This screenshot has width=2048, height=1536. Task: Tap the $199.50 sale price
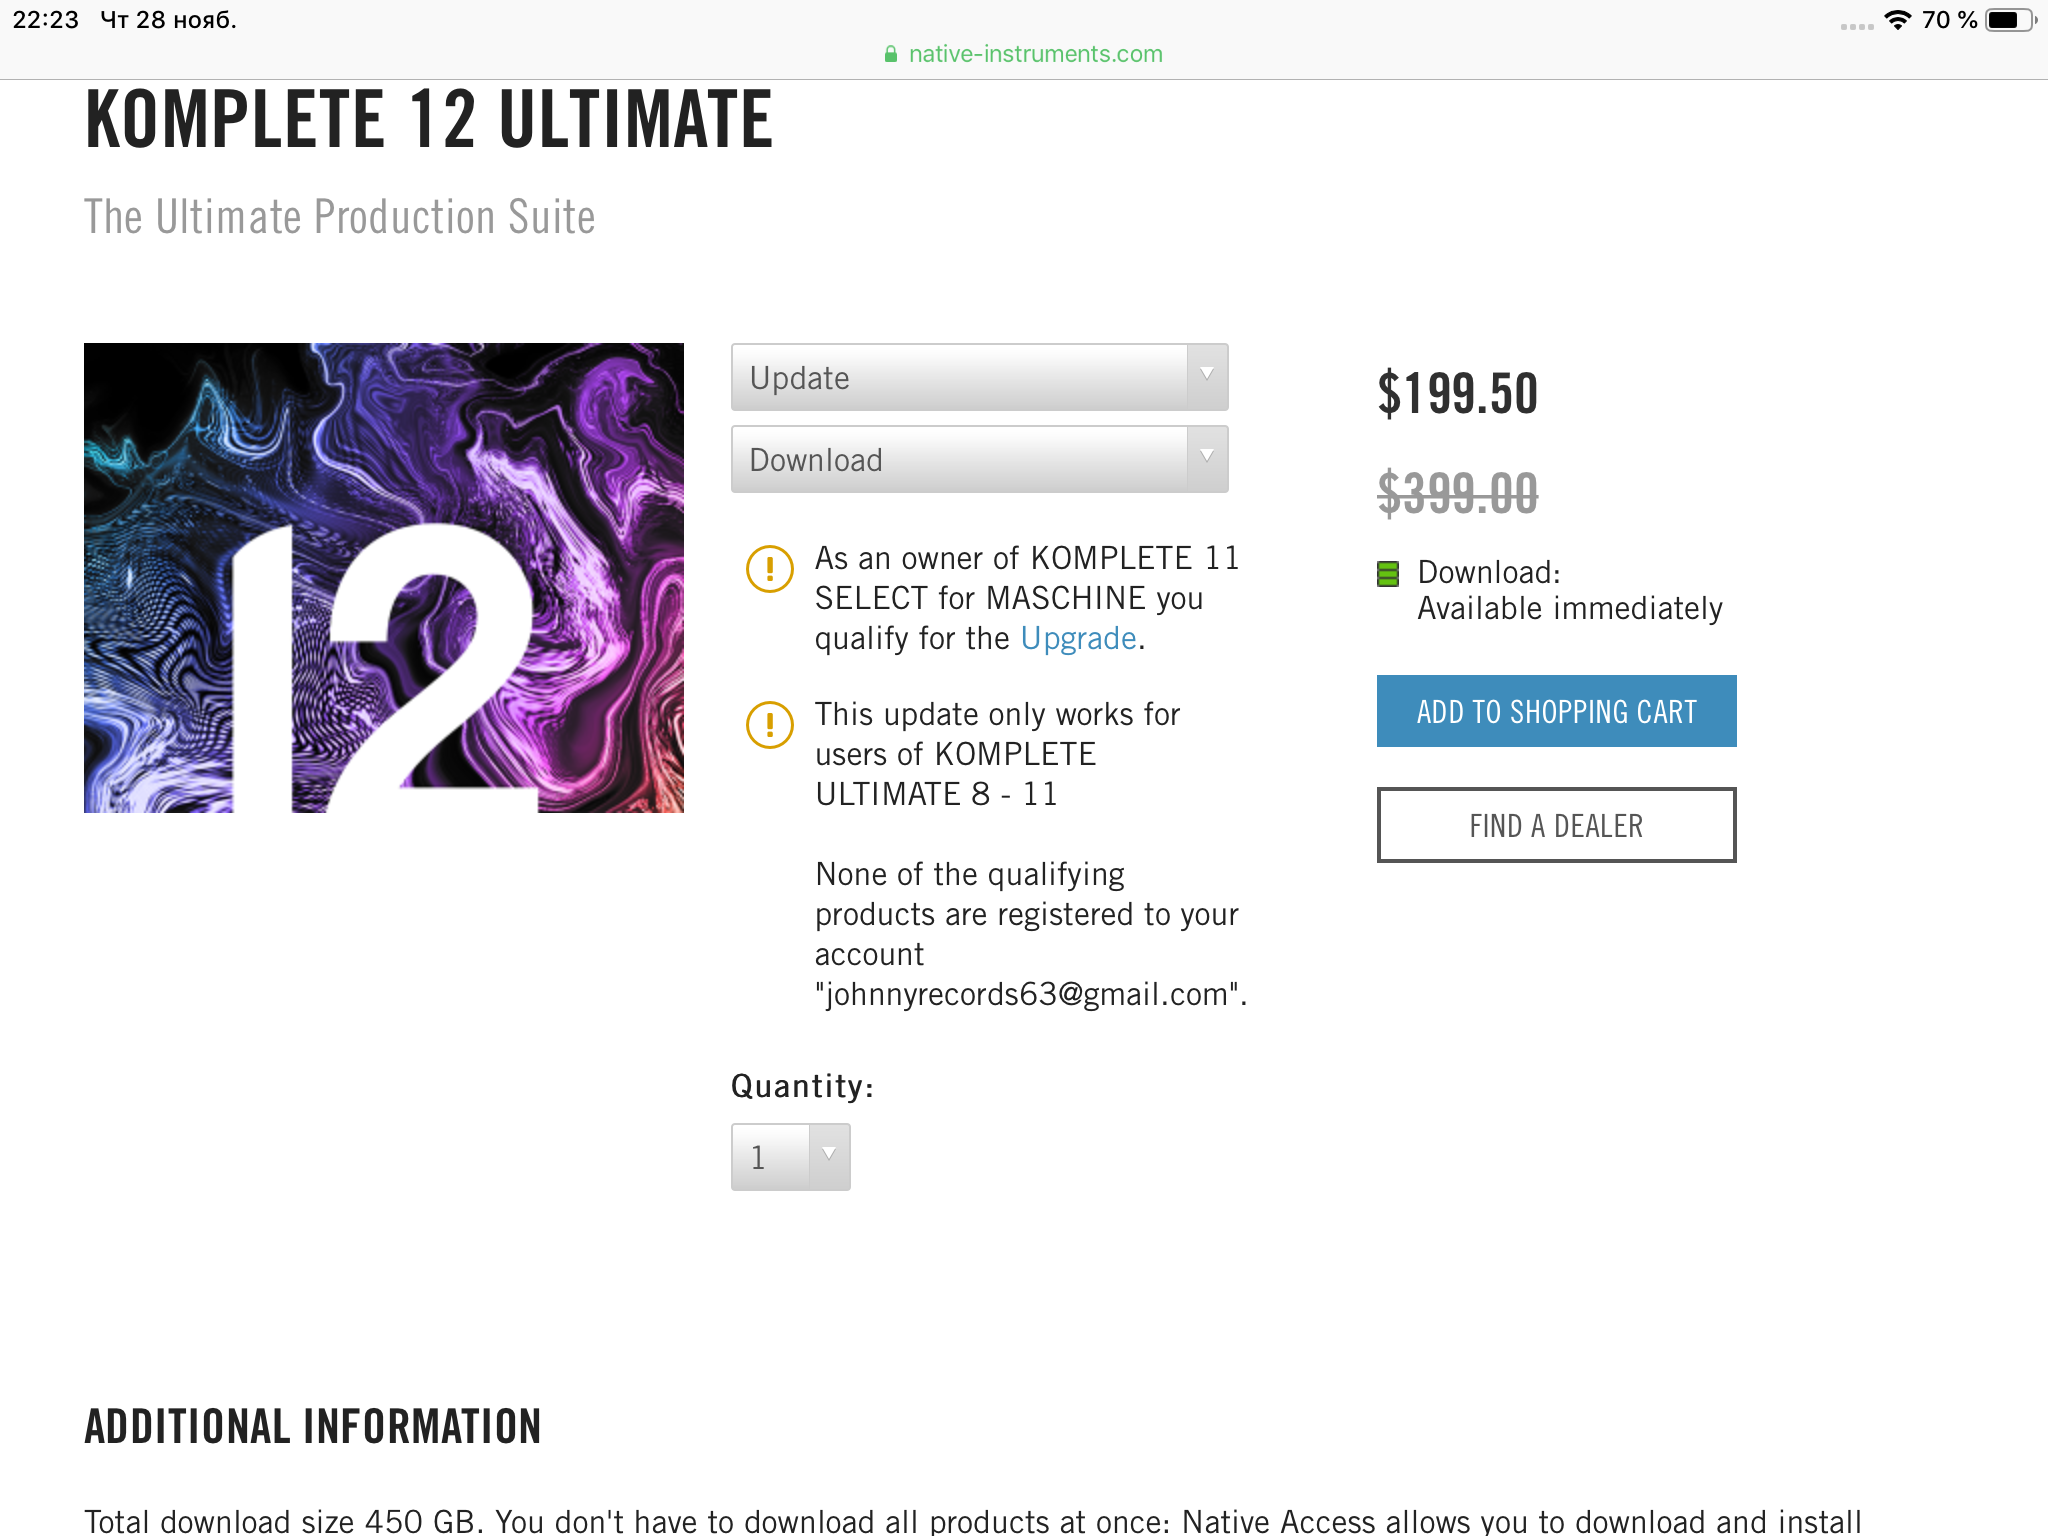pyautogui.click(x=1457, y=393)
